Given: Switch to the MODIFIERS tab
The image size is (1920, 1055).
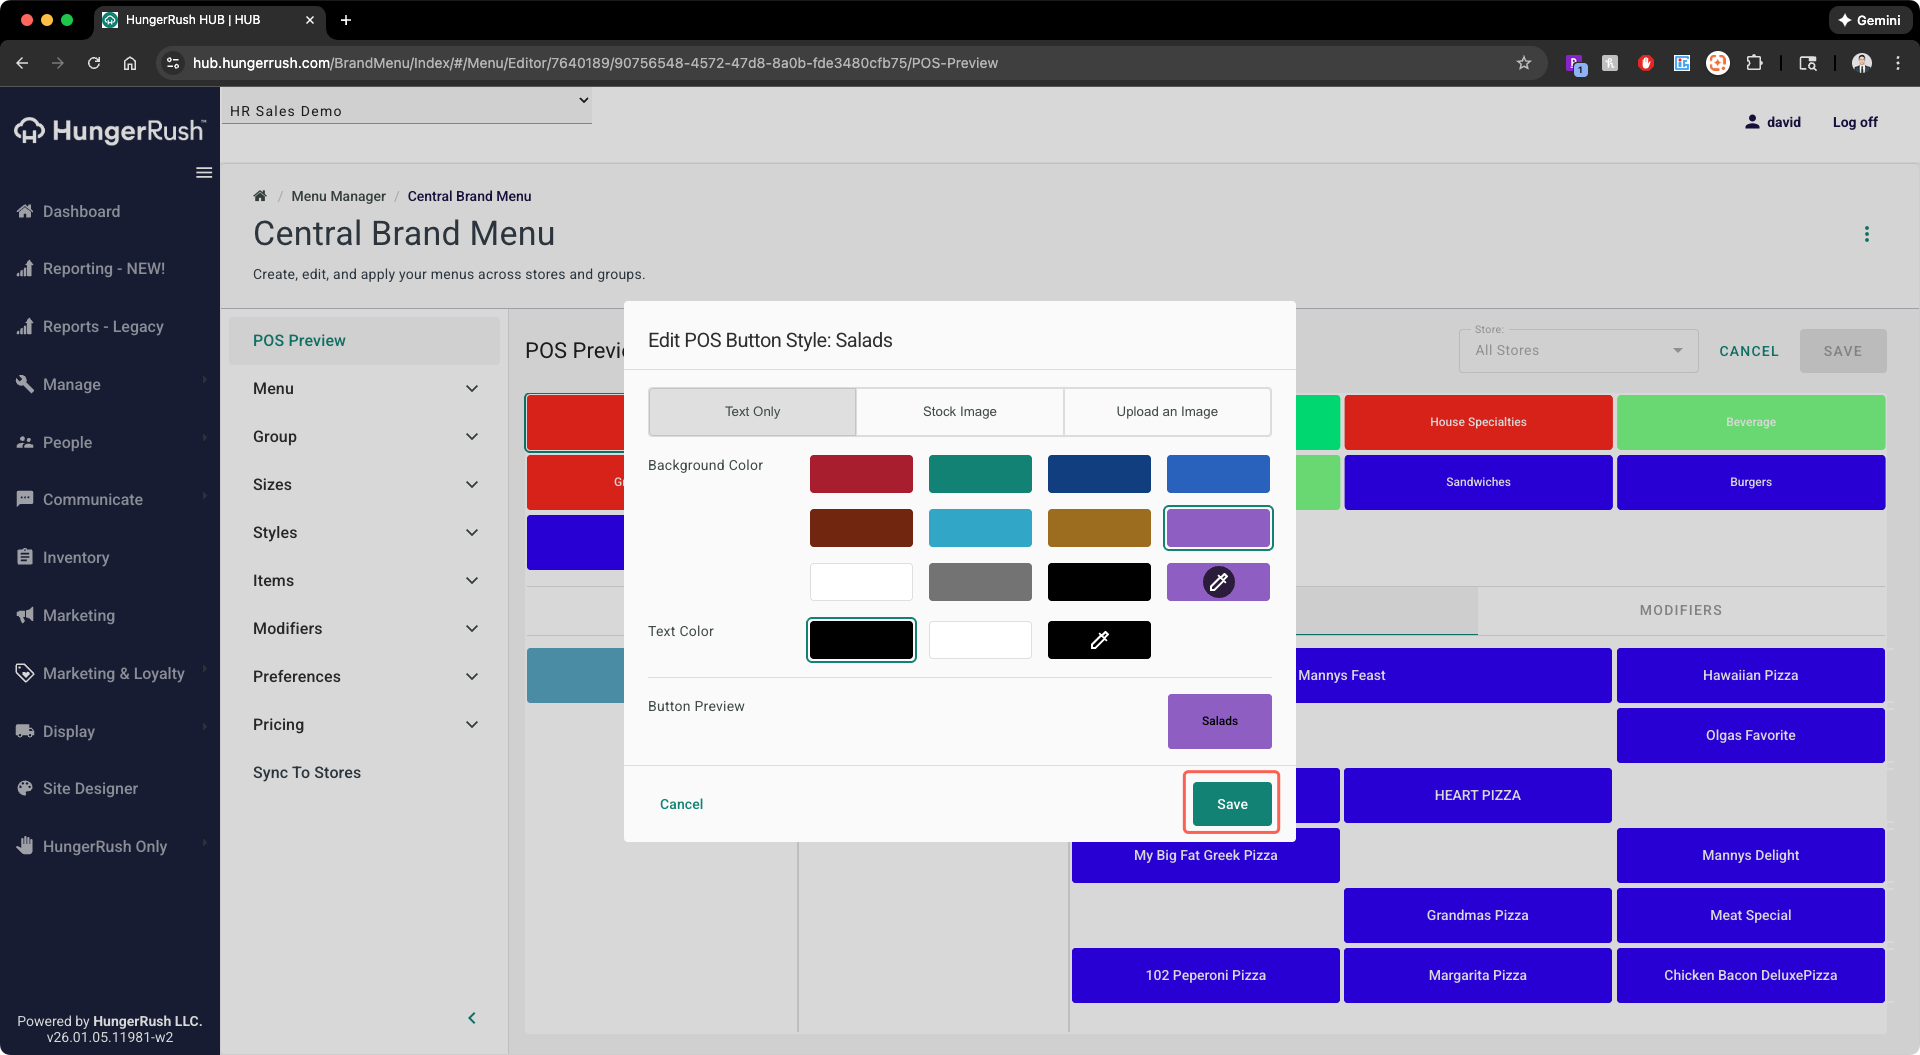Looking at the screenshot, I should tap(1679, 610).
